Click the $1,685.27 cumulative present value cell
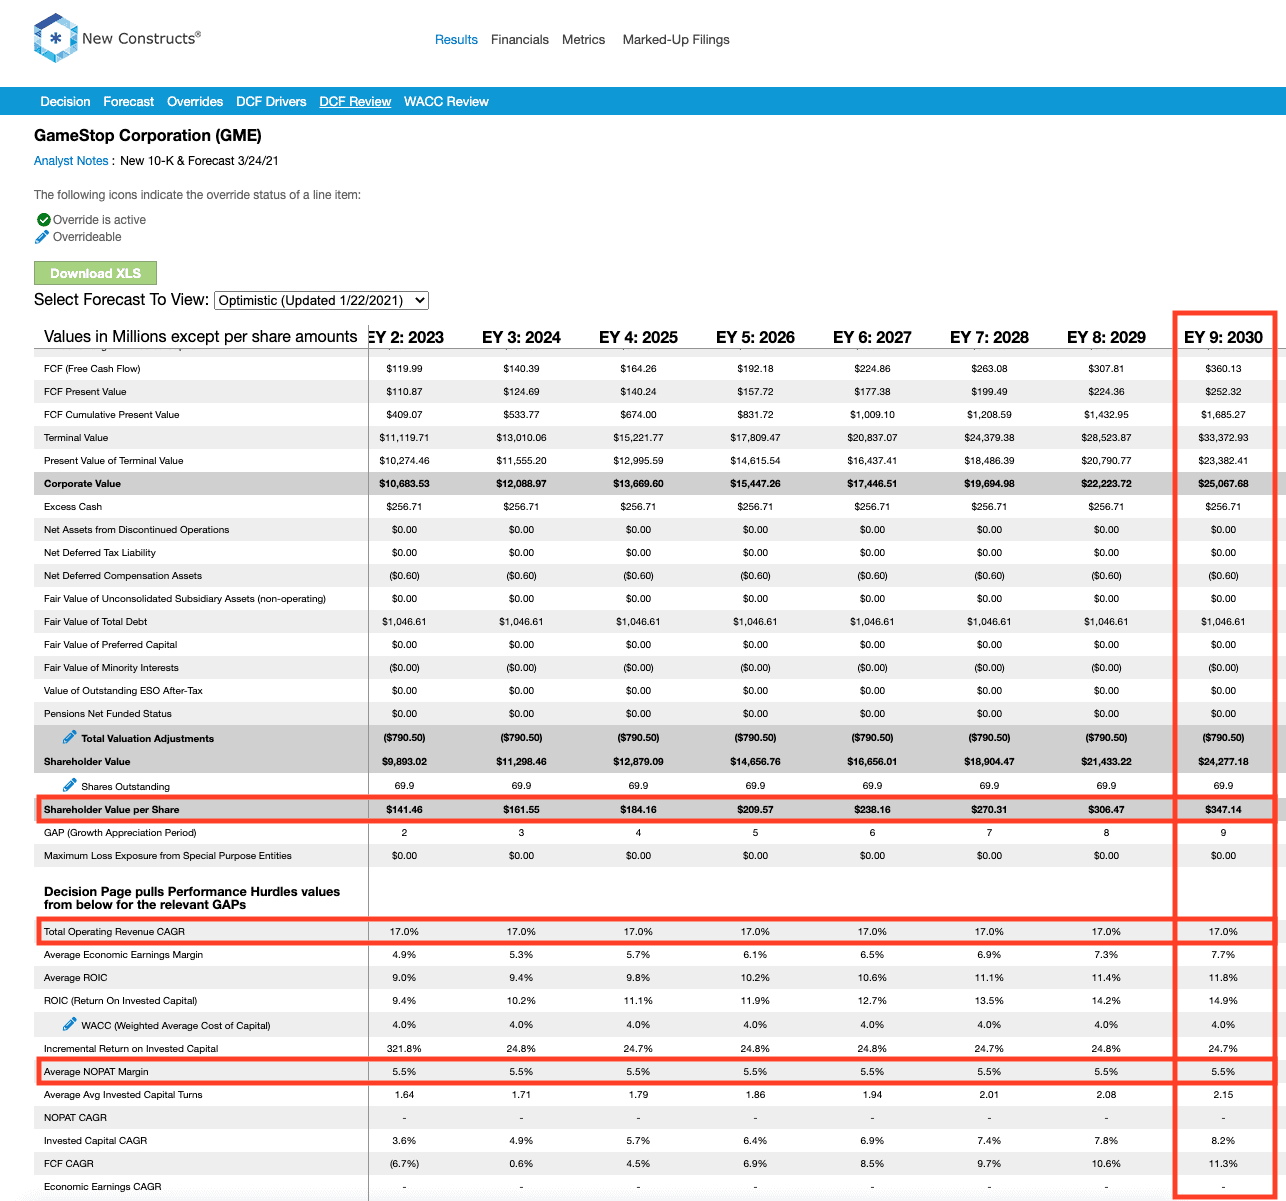The image size is (1286, 1201). (x=1223, y=415)
